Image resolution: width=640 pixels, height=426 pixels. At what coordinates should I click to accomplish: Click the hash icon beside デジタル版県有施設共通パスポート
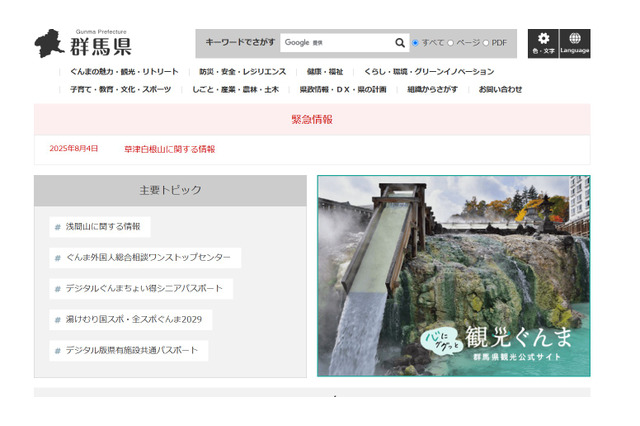[57, 350]
